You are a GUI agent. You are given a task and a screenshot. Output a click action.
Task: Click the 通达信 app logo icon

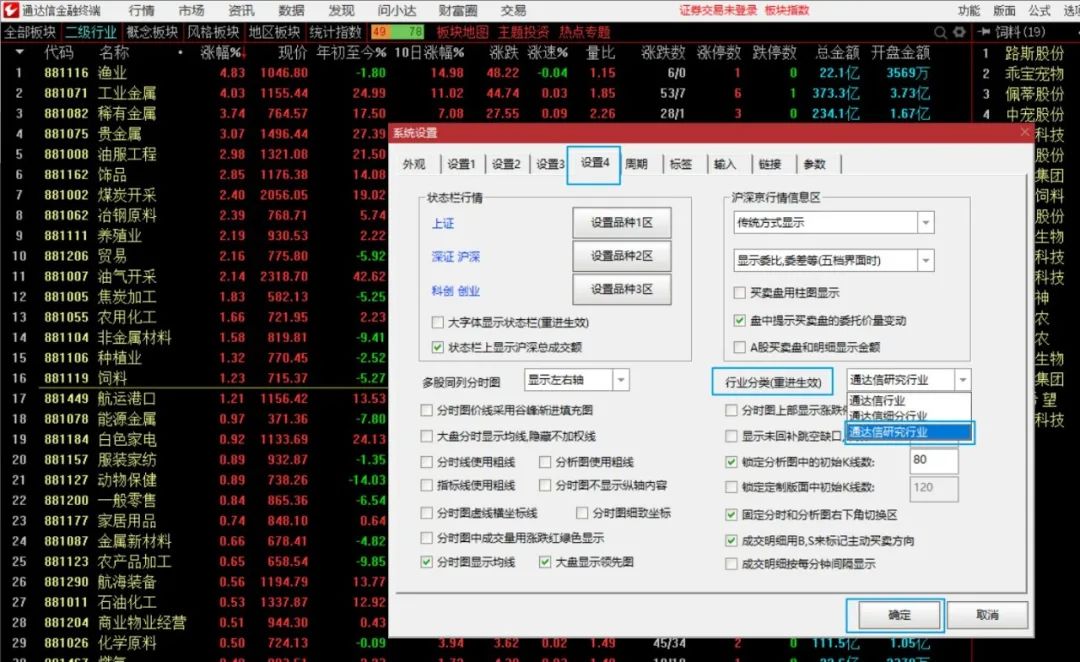pyautogui.click(x=10, y=10)
